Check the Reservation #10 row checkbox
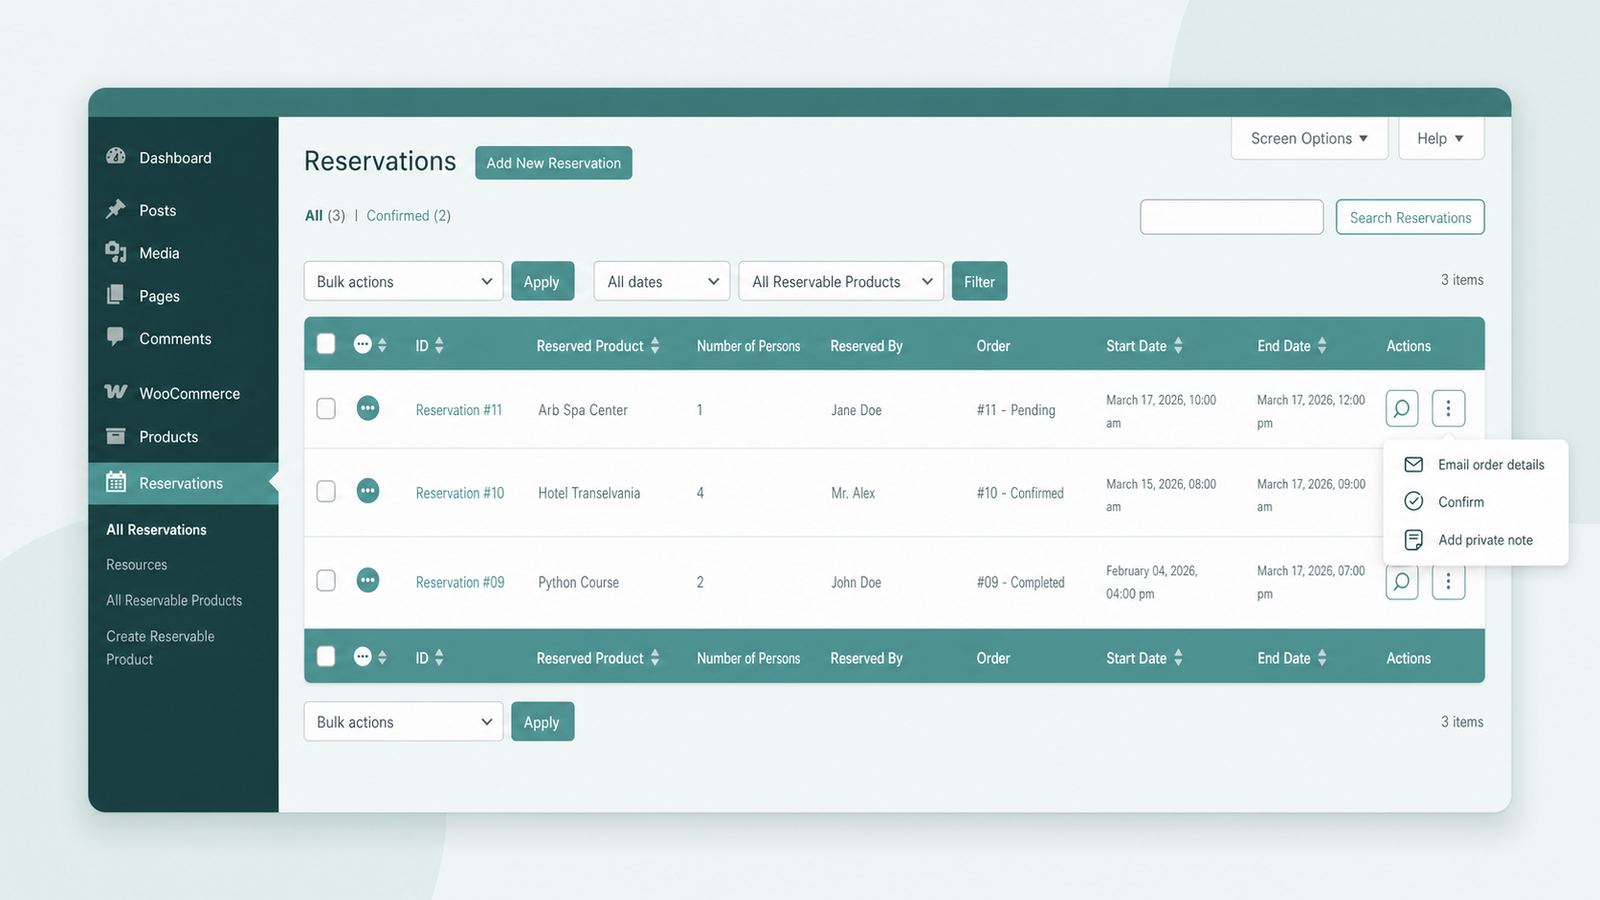This screenshot has height=900, width=1600. click(326, 491)
